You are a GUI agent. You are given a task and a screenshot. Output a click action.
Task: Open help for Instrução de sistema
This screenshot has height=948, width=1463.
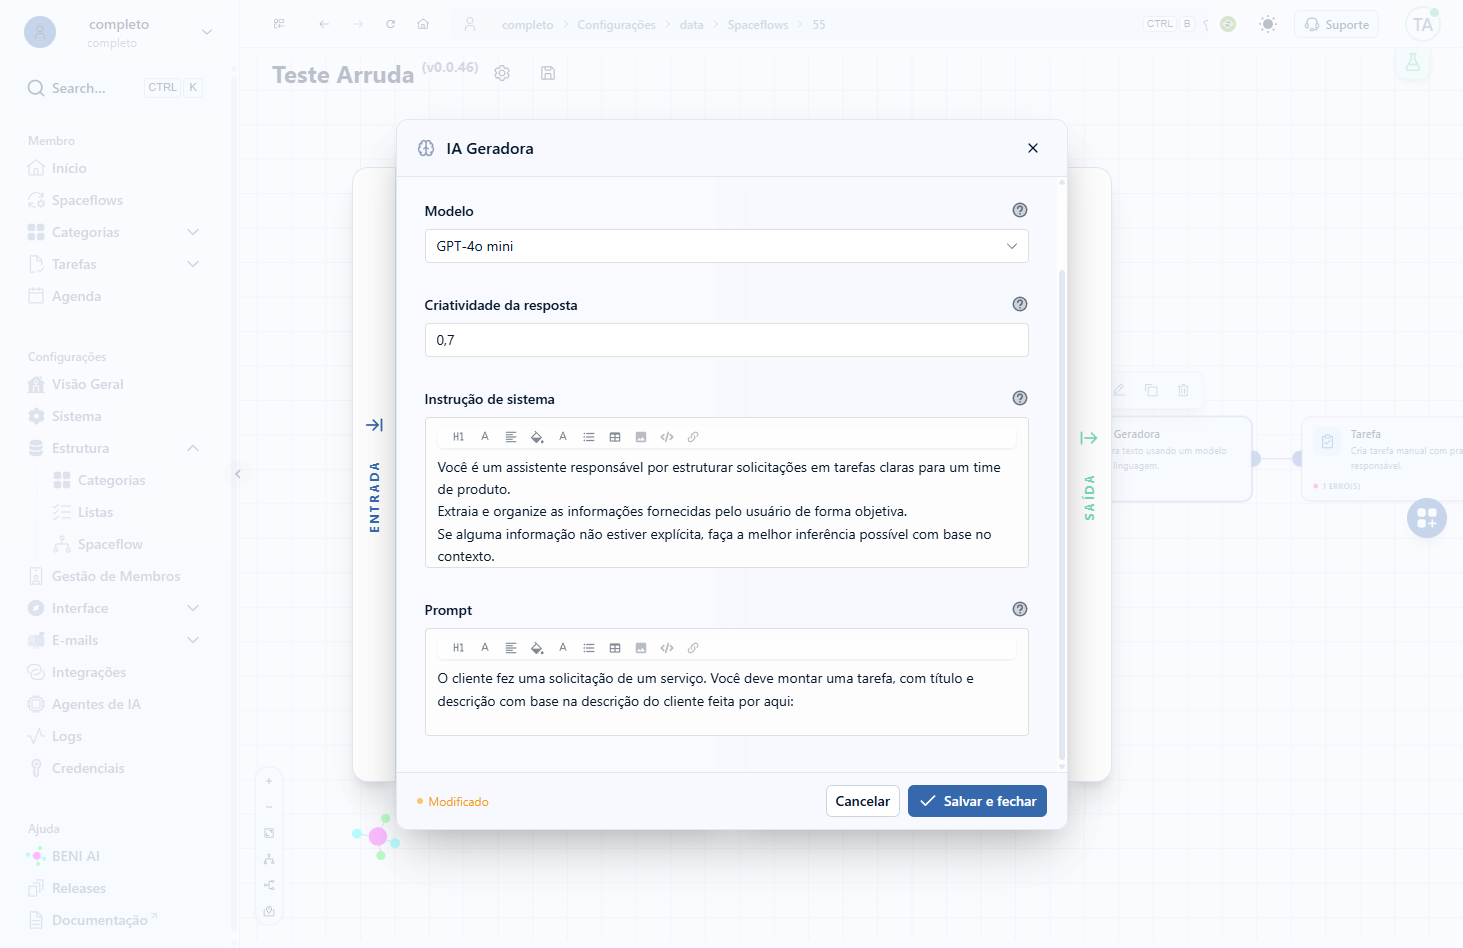(x=1020, y=398)
